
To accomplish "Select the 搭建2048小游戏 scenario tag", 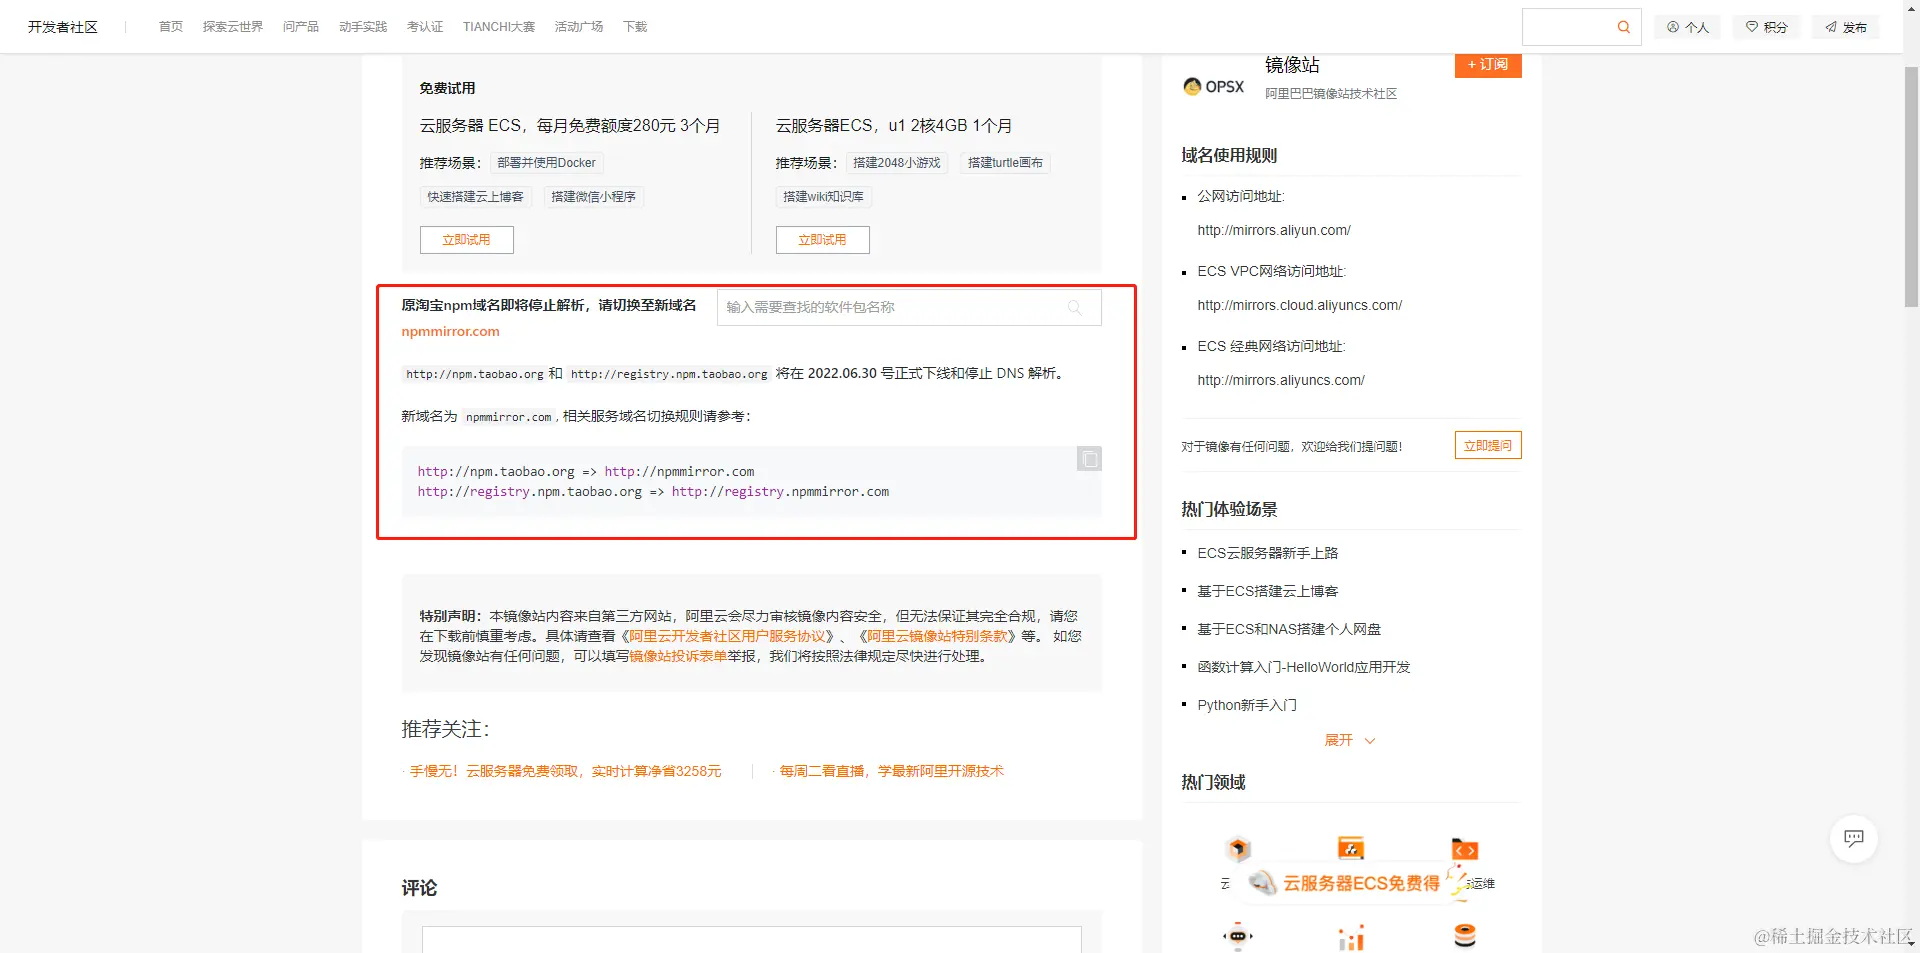I will coord(897,163).
